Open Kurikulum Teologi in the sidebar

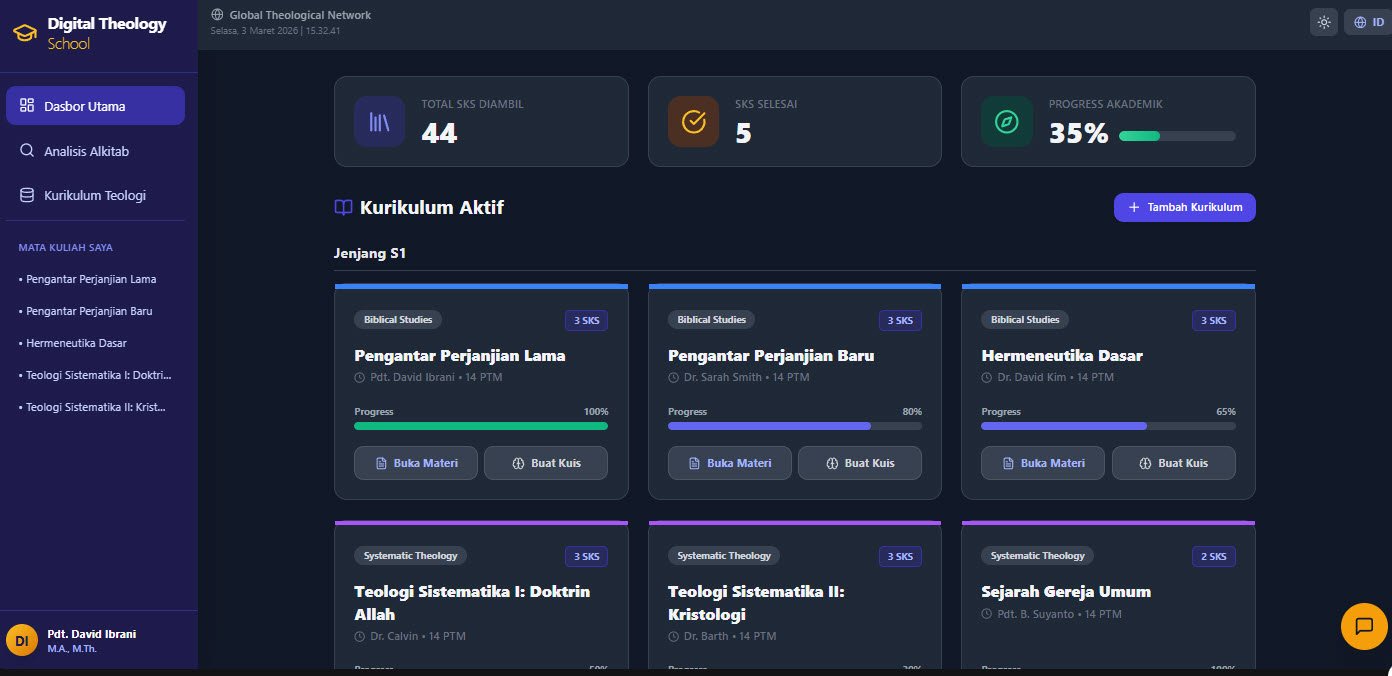(95, 195)
